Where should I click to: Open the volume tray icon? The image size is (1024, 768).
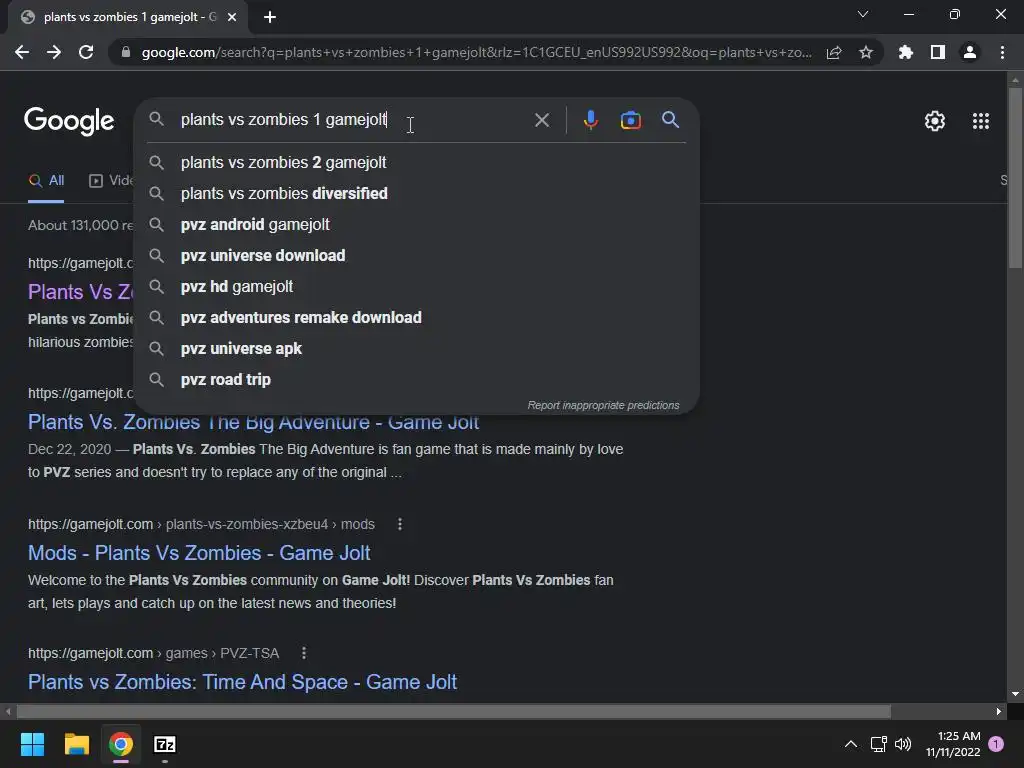pos(903,744)
